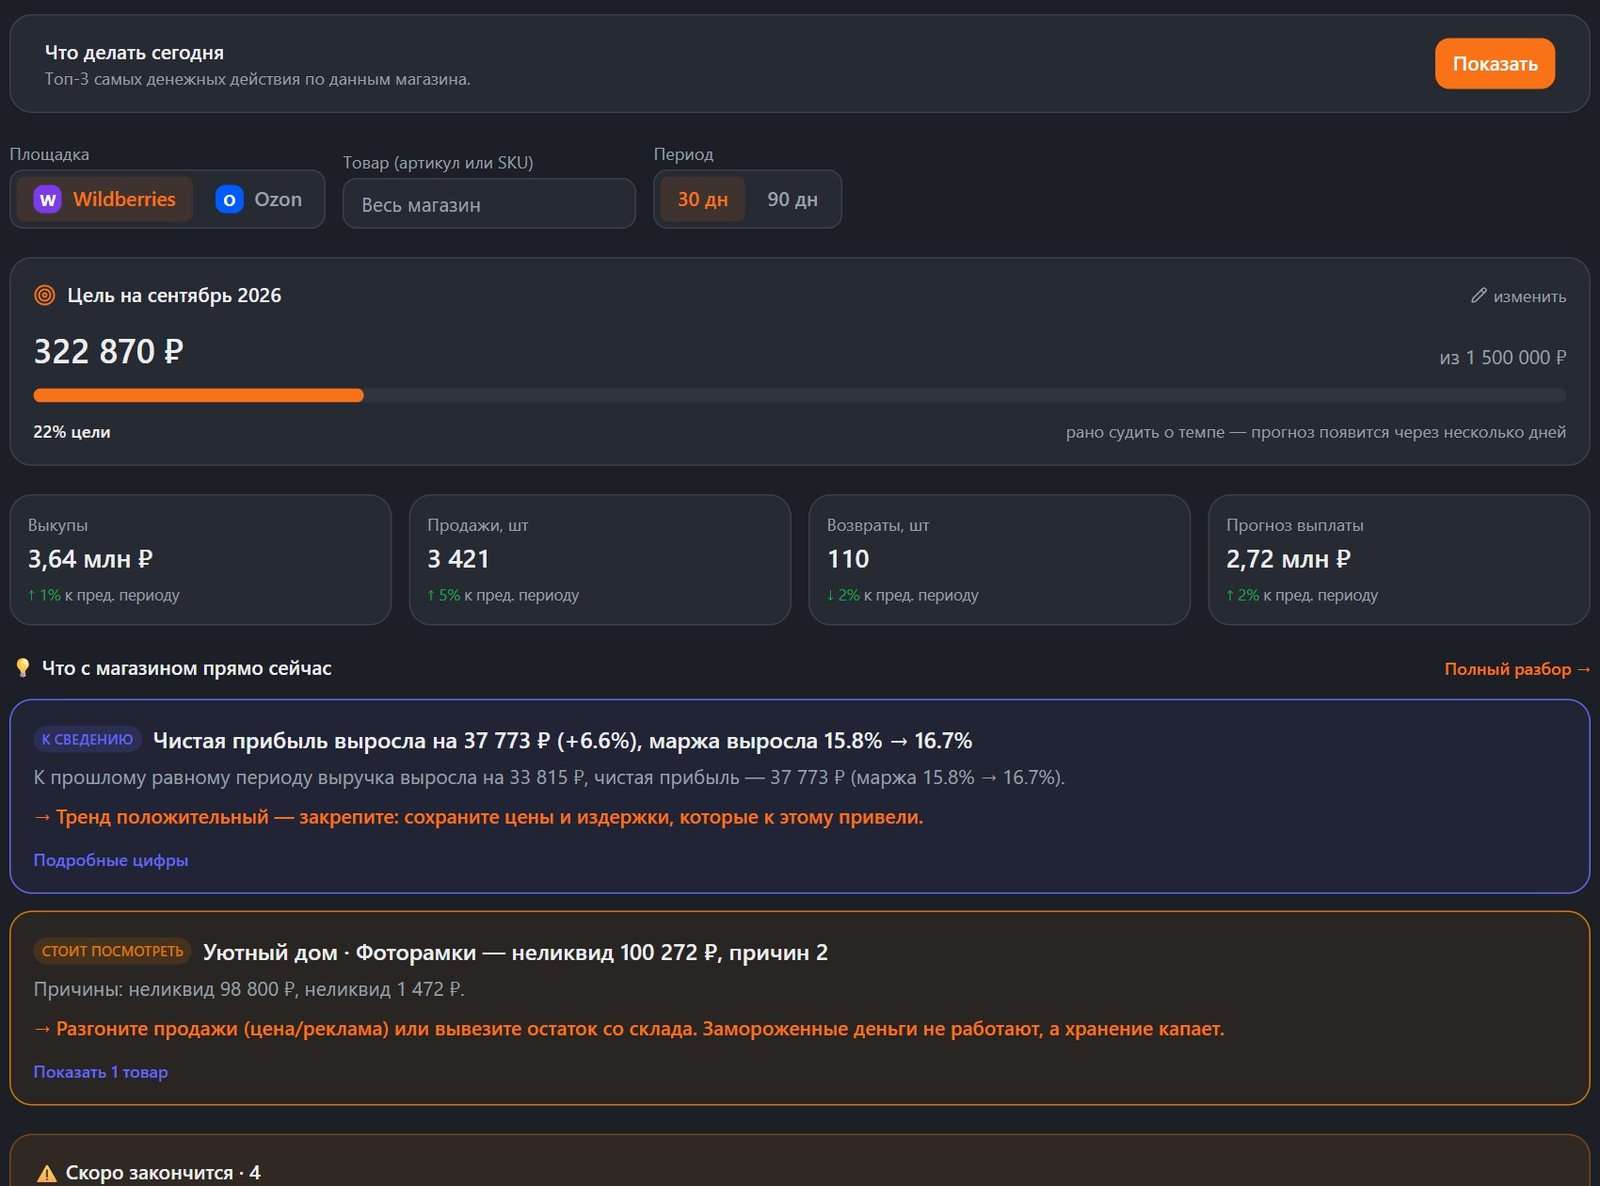This screenshot has width=1600, height=1186.
Task: Switch period to 90 дн
Action: pos(792,199)
